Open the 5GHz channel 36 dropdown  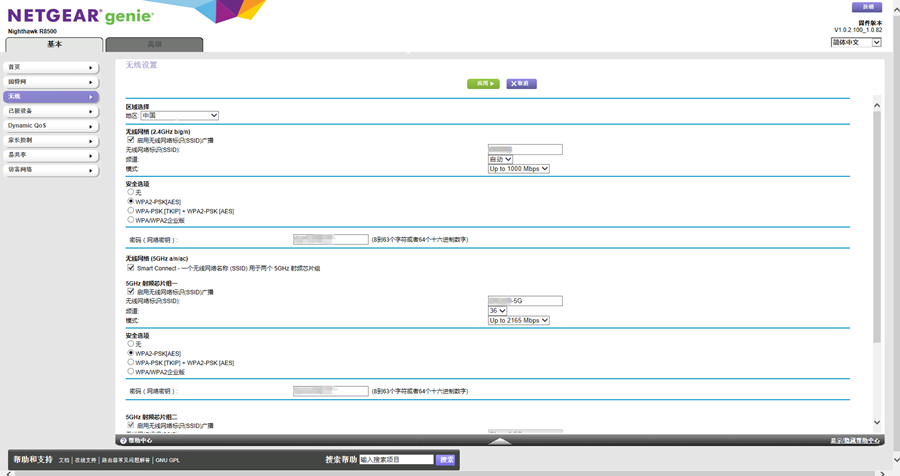[x=497, y=311]
